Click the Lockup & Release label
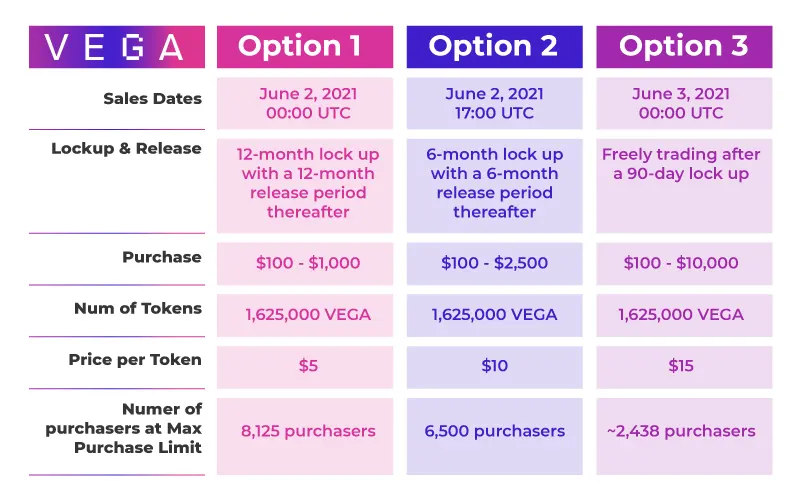800x500 pixels. [x=126, y=148]
